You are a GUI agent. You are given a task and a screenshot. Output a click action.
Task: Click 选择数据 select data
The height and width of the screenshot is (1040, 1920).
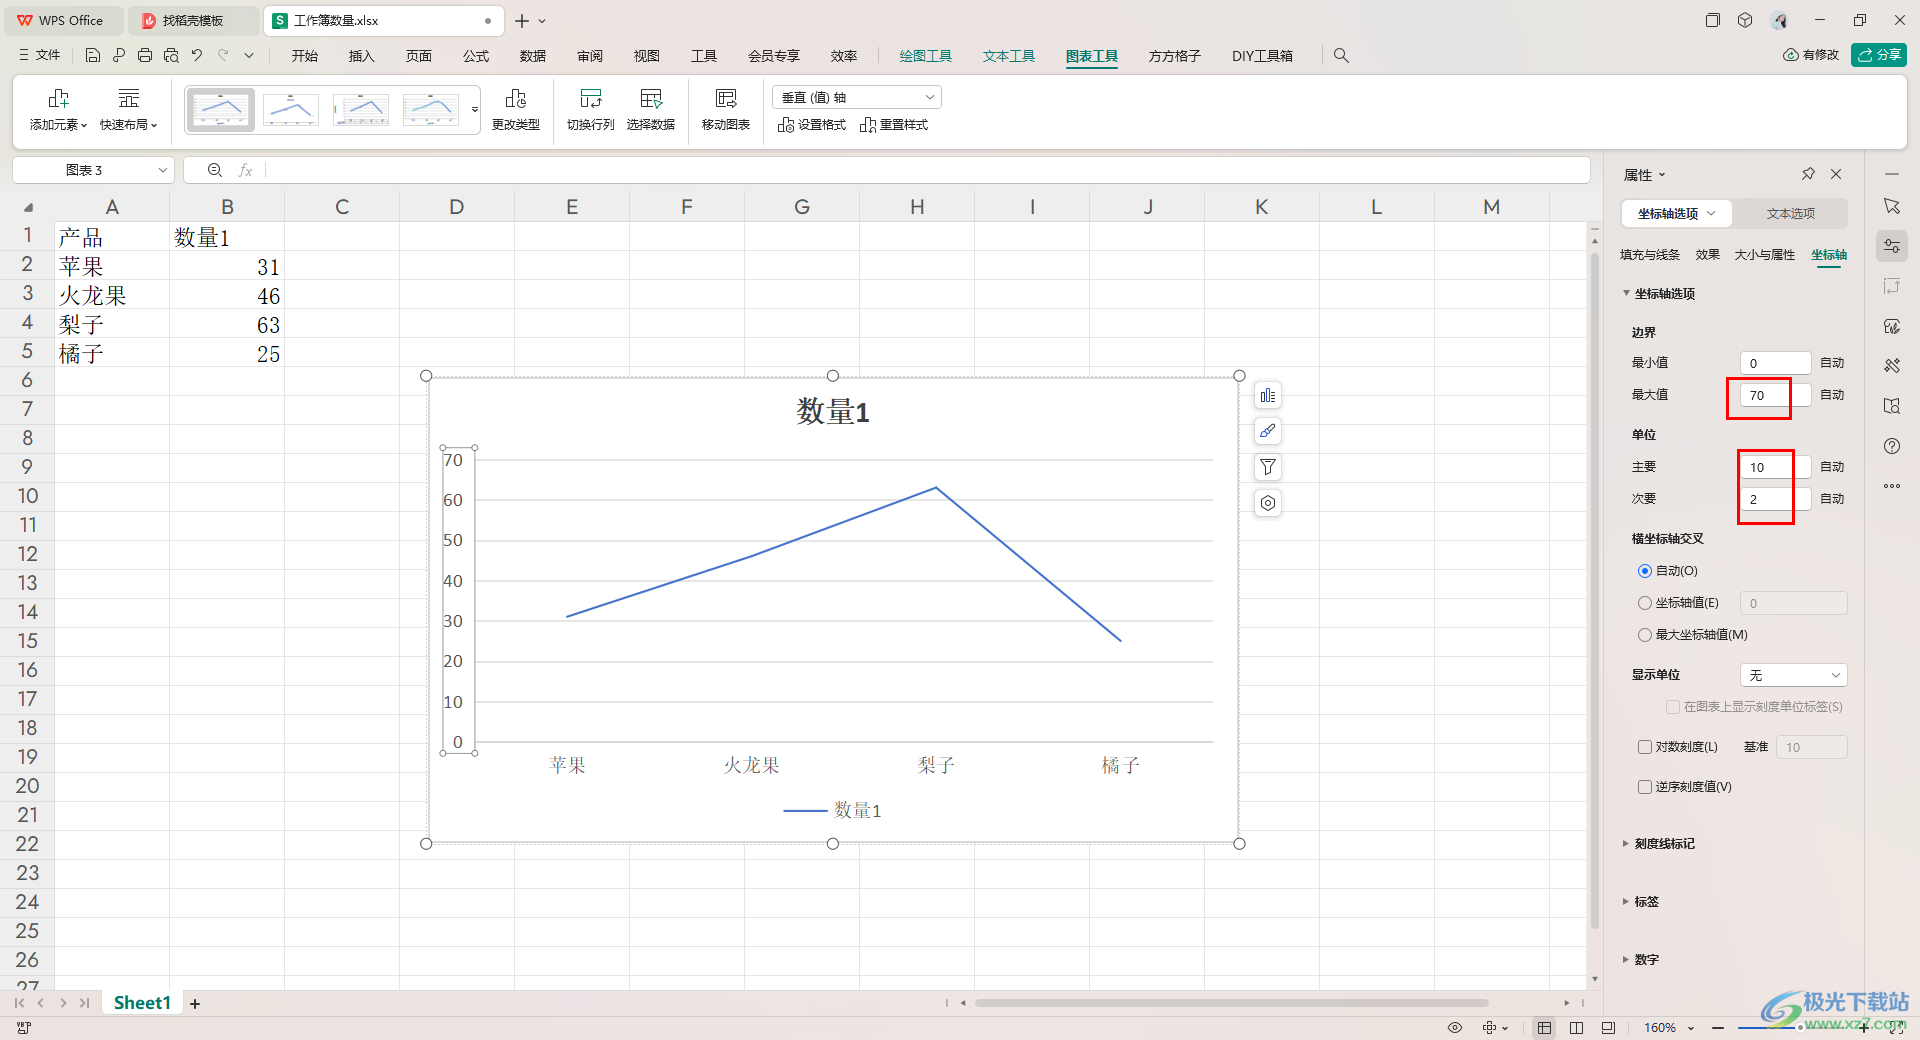coord(651,109)
